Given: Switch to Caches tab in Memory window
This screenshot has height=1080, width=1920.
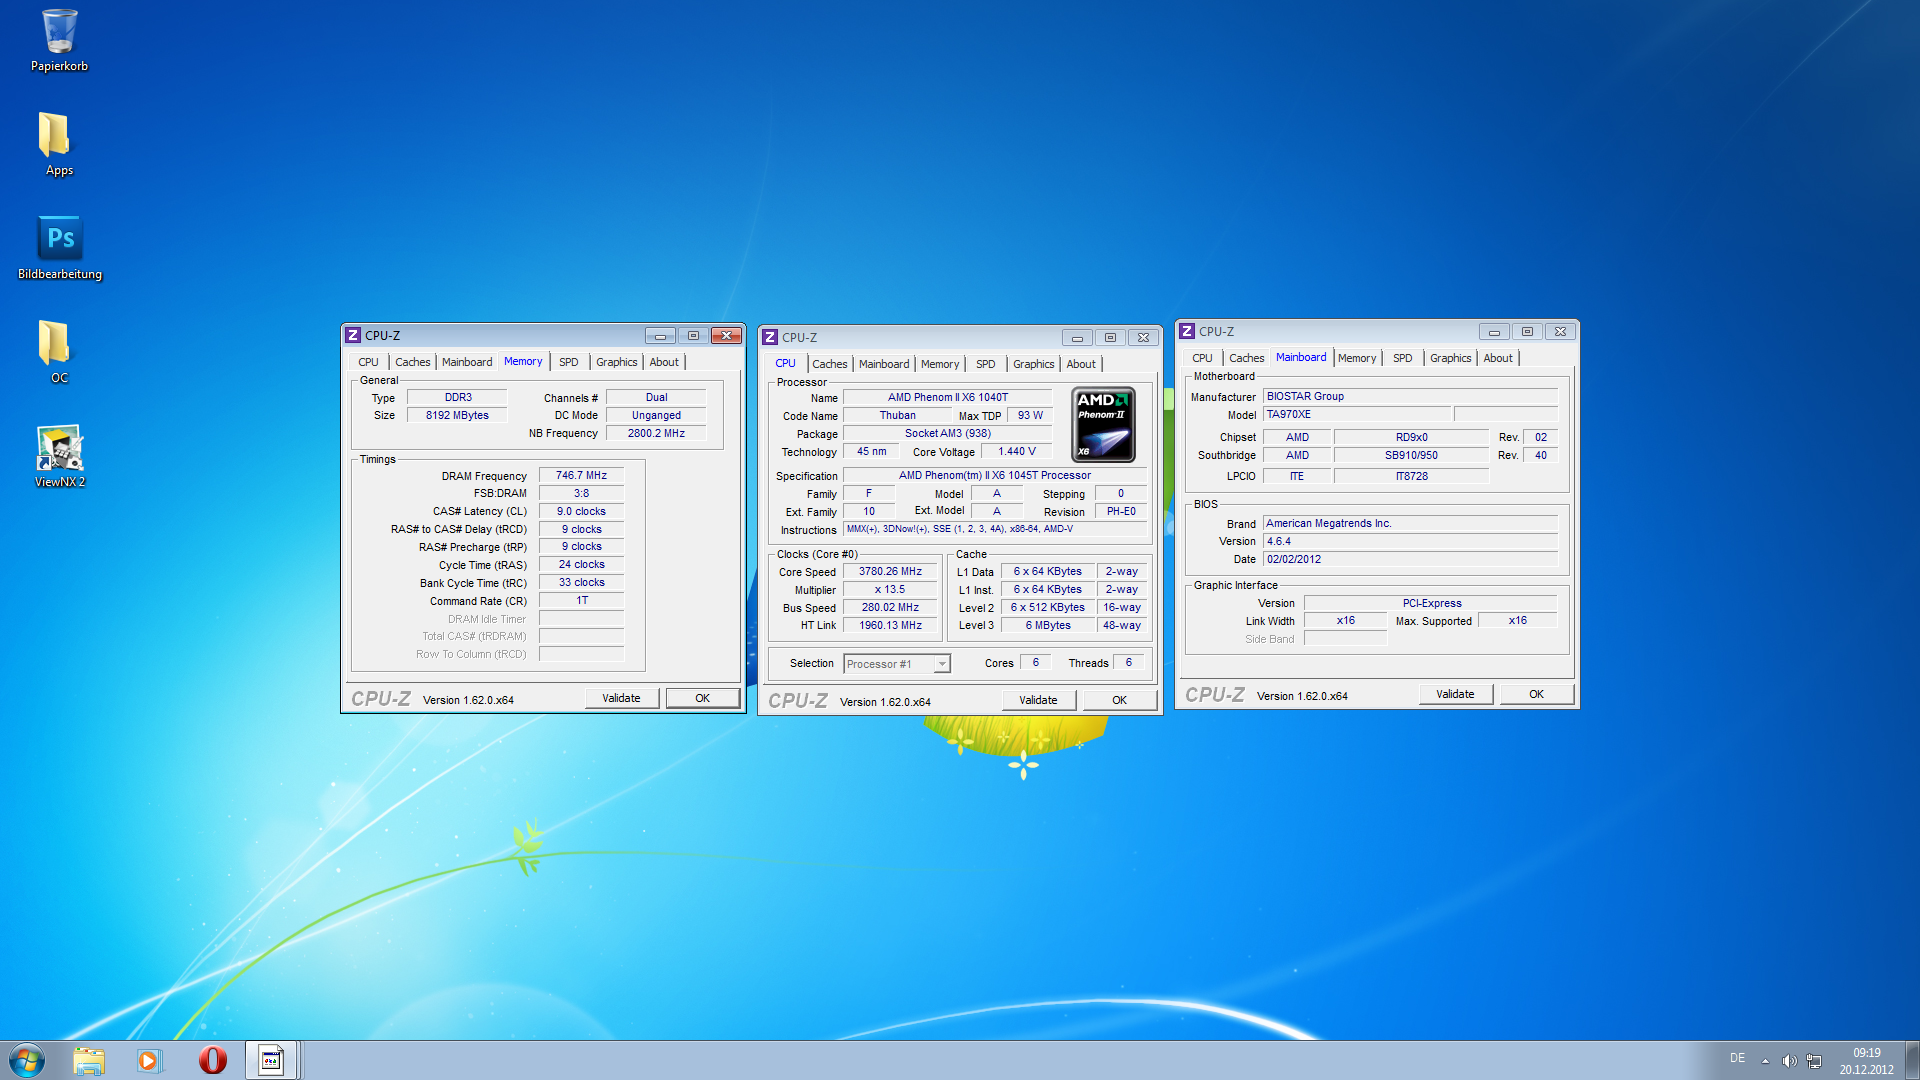Looking at the screenshot, I should pyautogui.click(x=412, y=362).
